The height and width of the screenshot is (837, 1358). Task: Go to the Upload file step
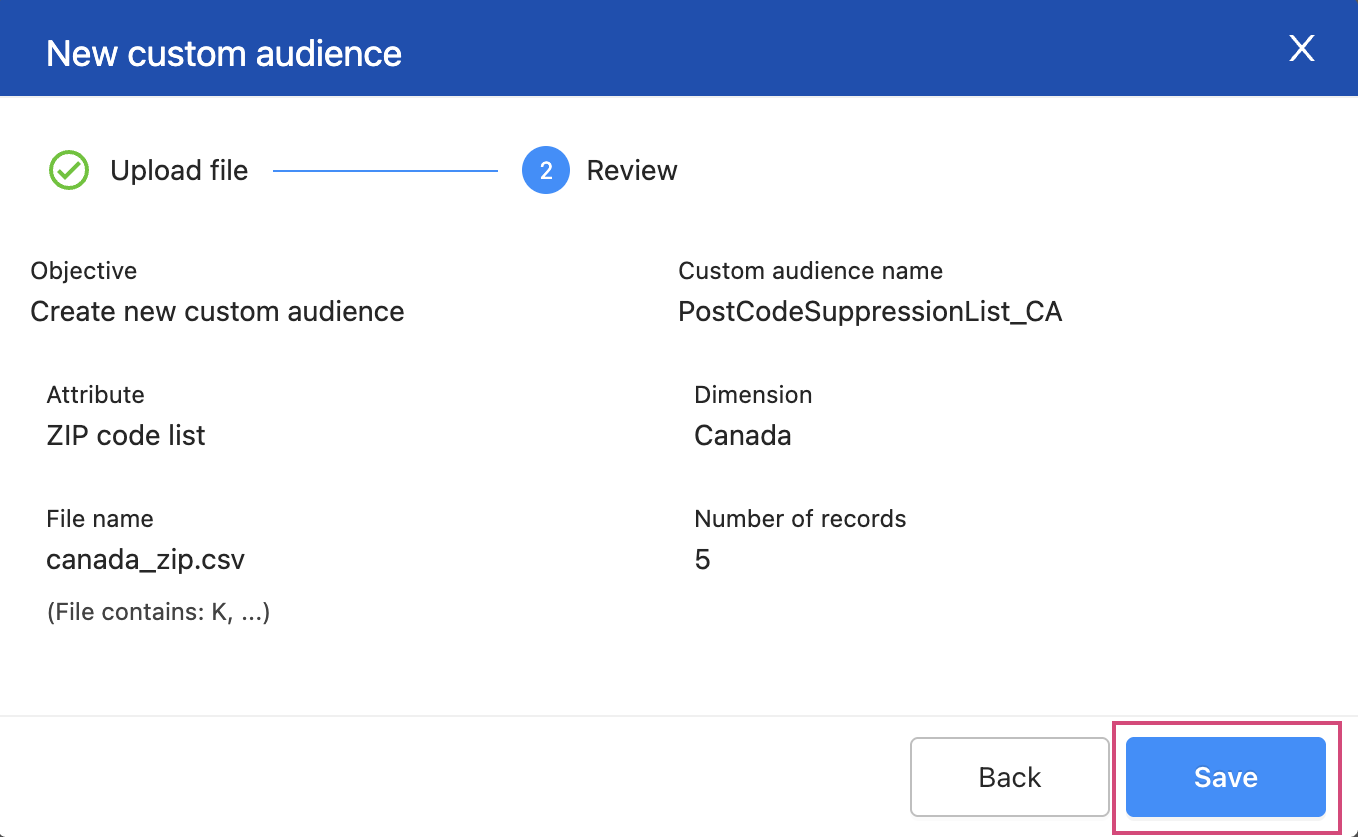(x=179, y=171)
